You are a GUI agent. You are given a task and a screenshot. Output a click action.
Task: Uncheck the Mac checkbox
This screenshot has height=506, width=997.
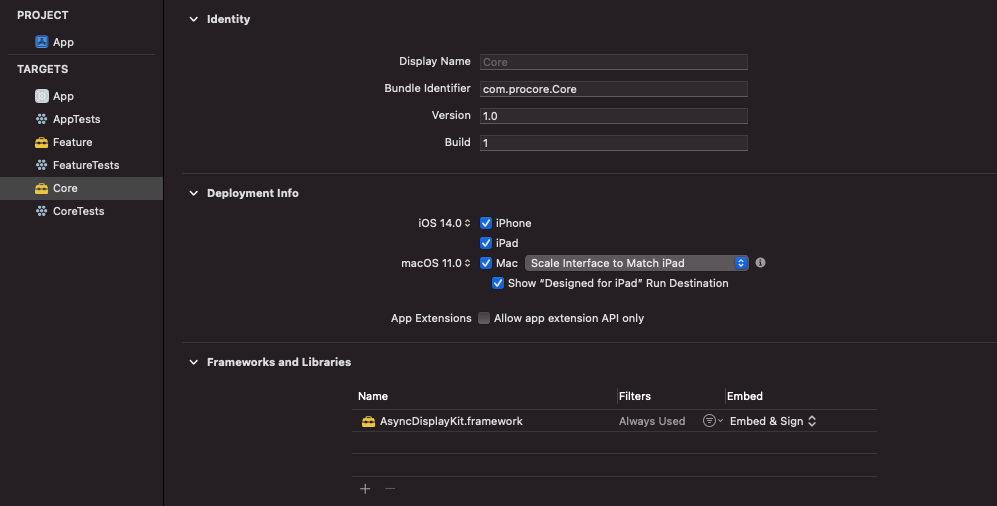[486, 263]
